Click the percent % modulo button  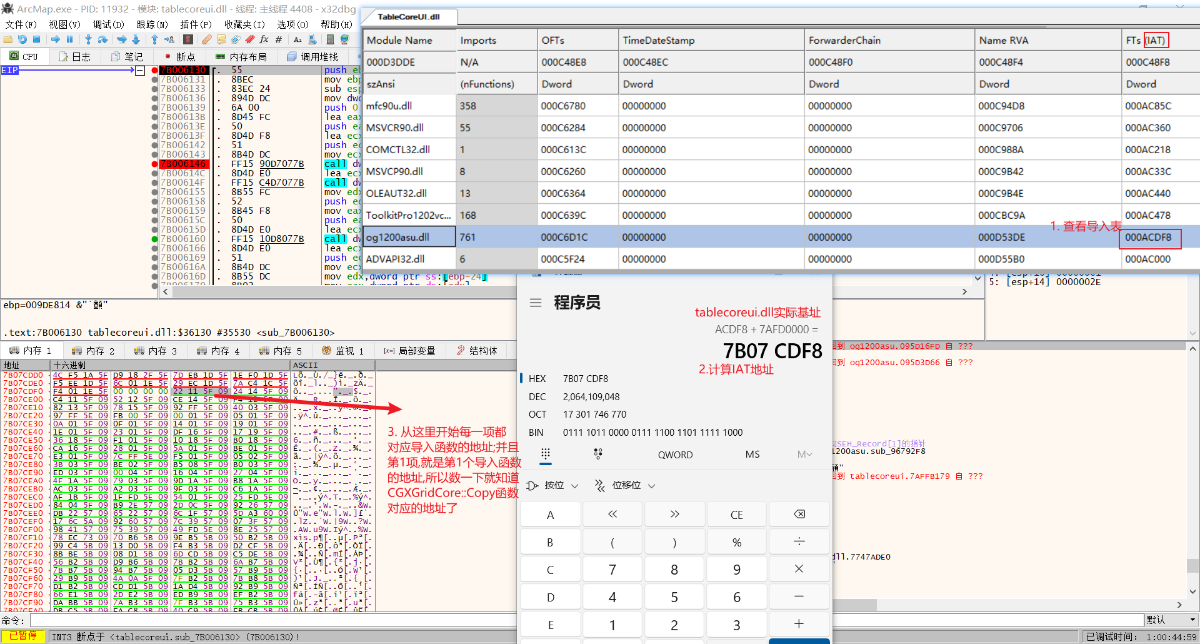(x=736, y=542)
